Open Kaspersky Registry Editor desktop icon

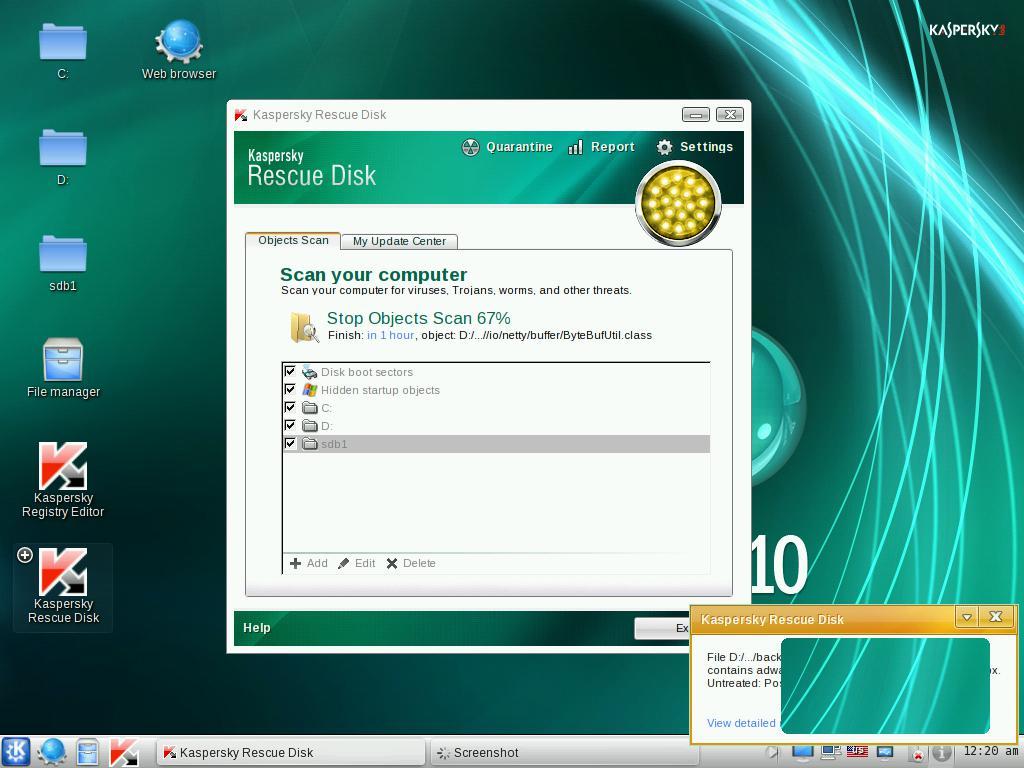click(63, 479)
